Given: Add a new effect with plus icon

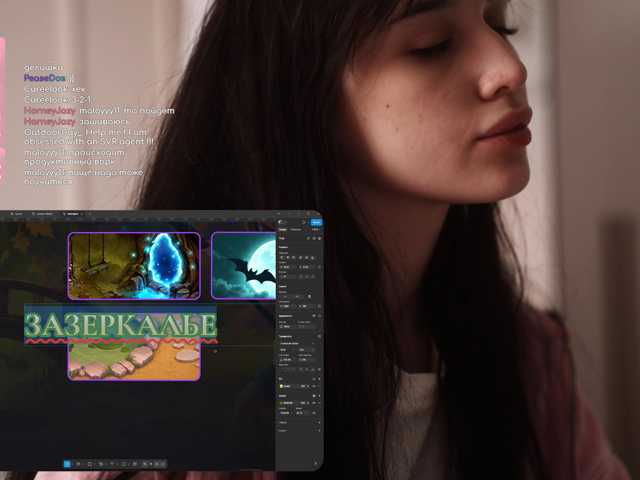Looking at the screenshot, I should click(319, 422).
